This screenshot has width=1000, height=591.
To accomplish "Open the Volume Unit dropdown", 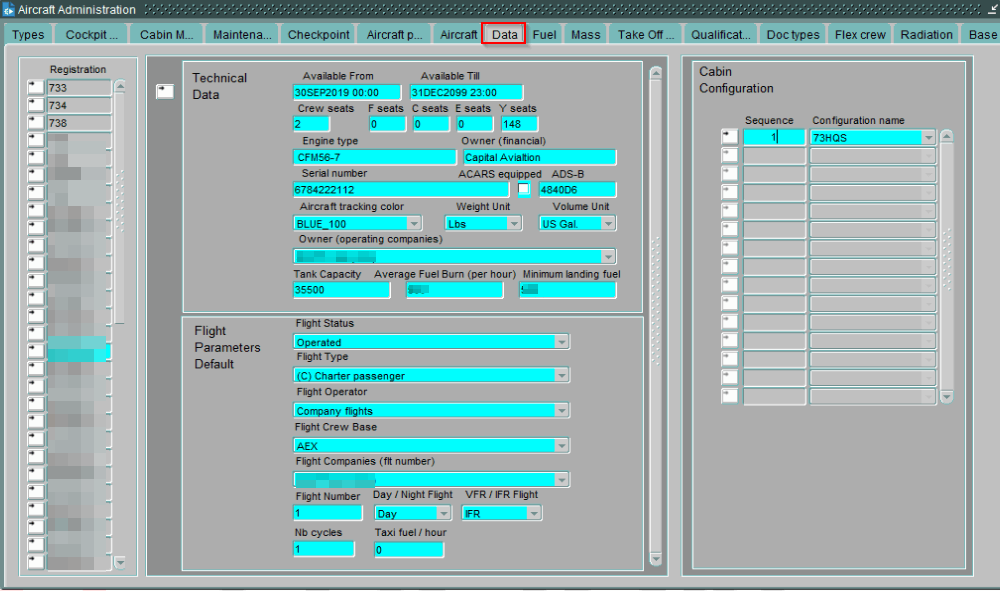I will [x=608, y=223].
